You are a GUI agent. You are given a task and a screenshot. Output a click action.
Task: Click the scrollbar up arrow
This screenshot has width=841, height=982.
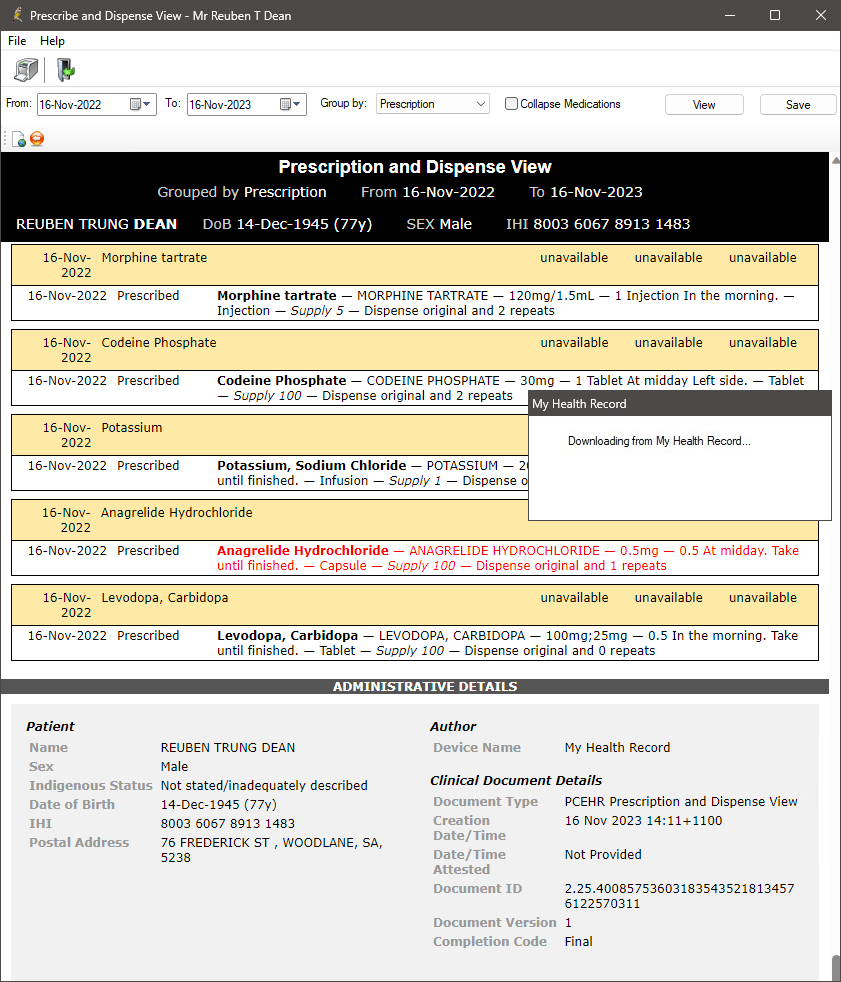pyautogui.click(x=836, y=160)
